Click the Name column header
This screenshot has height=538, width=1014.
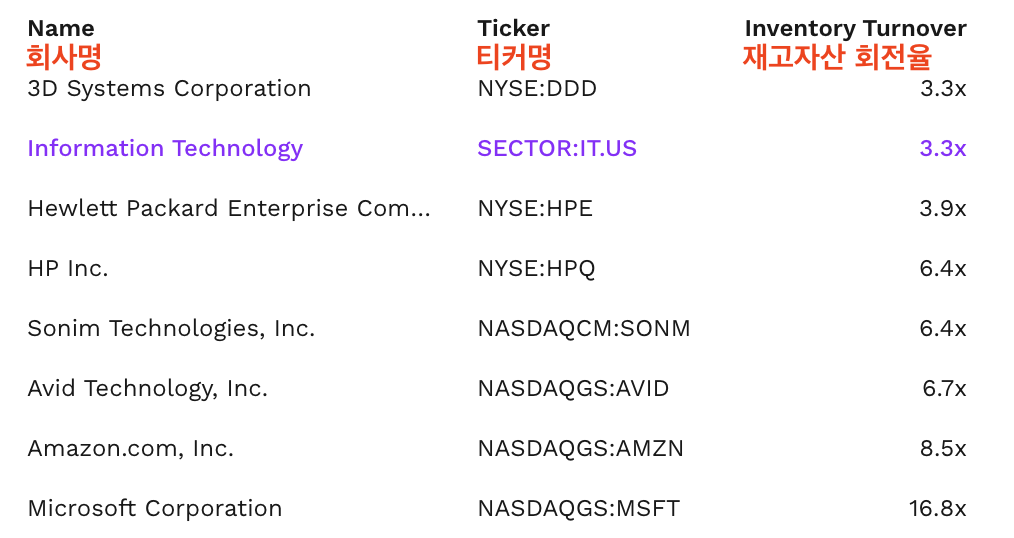click(x=60, y=28)
